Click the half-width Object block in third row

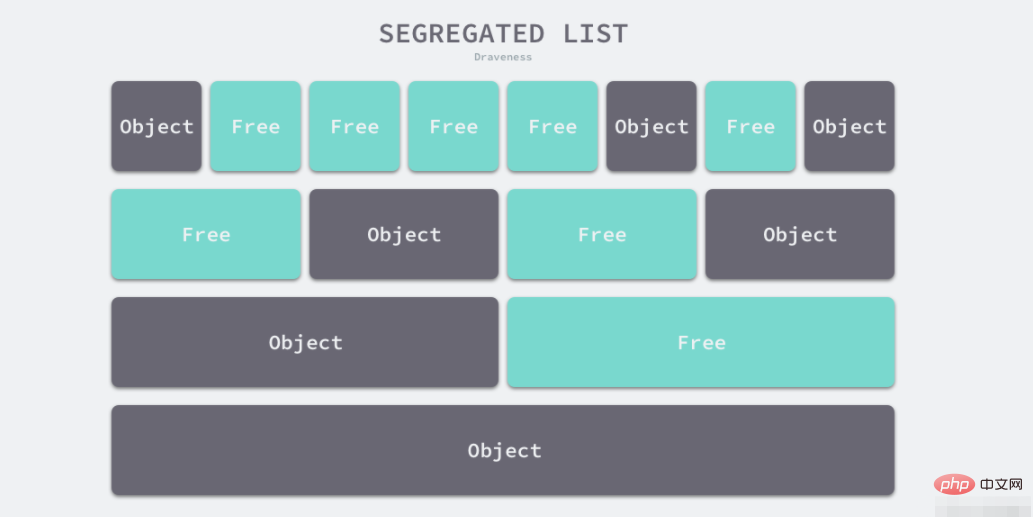[305, 342]
